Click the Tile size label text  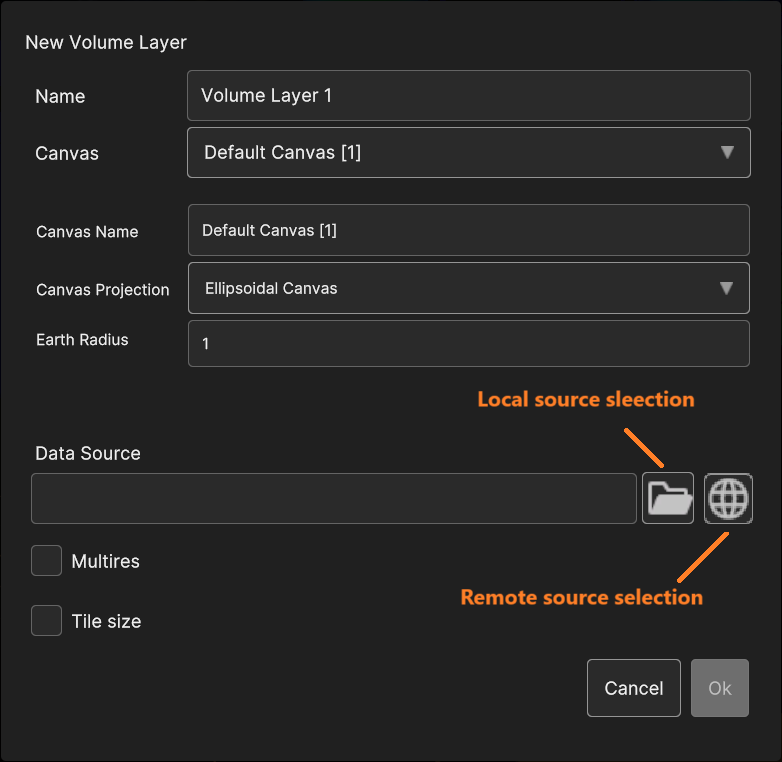pyautogui.click(x=106, y=622)
